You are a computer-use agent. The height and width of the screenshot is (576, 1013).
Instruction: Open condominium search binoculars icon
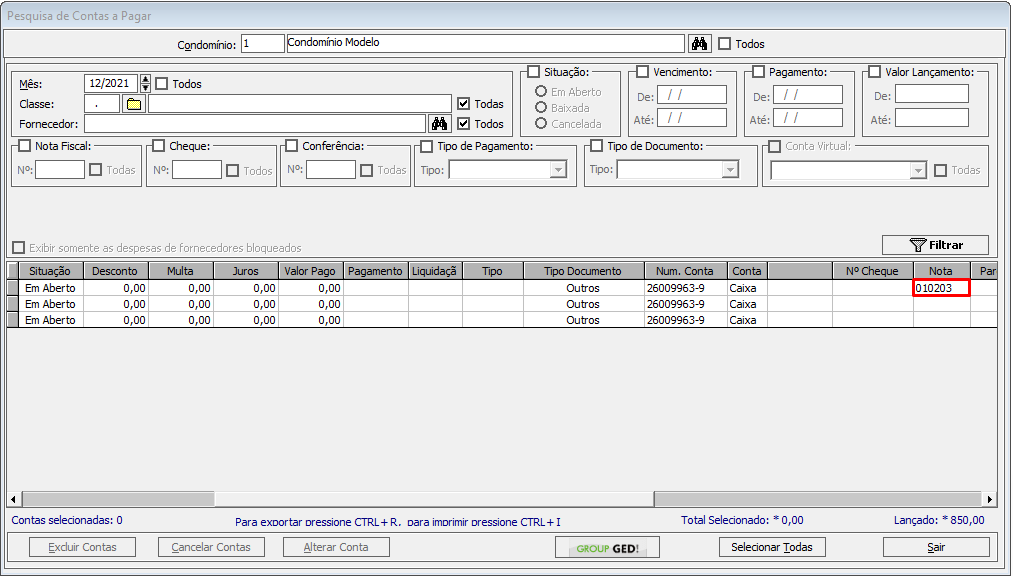[x=699, y=44]
